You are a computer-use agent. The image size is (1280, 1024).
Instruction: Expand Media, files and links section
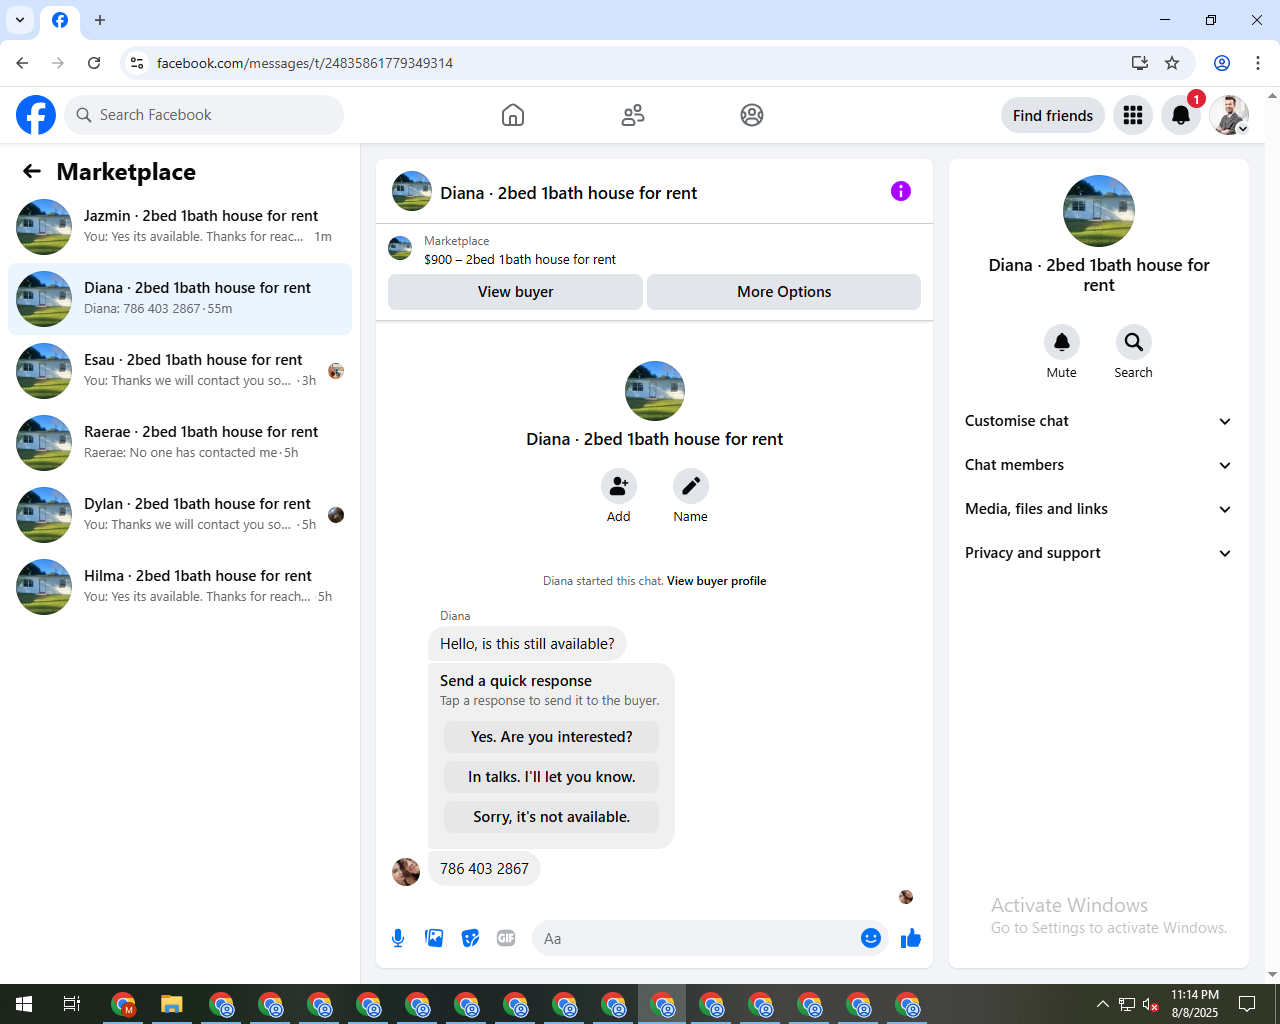coord(1098,509)
